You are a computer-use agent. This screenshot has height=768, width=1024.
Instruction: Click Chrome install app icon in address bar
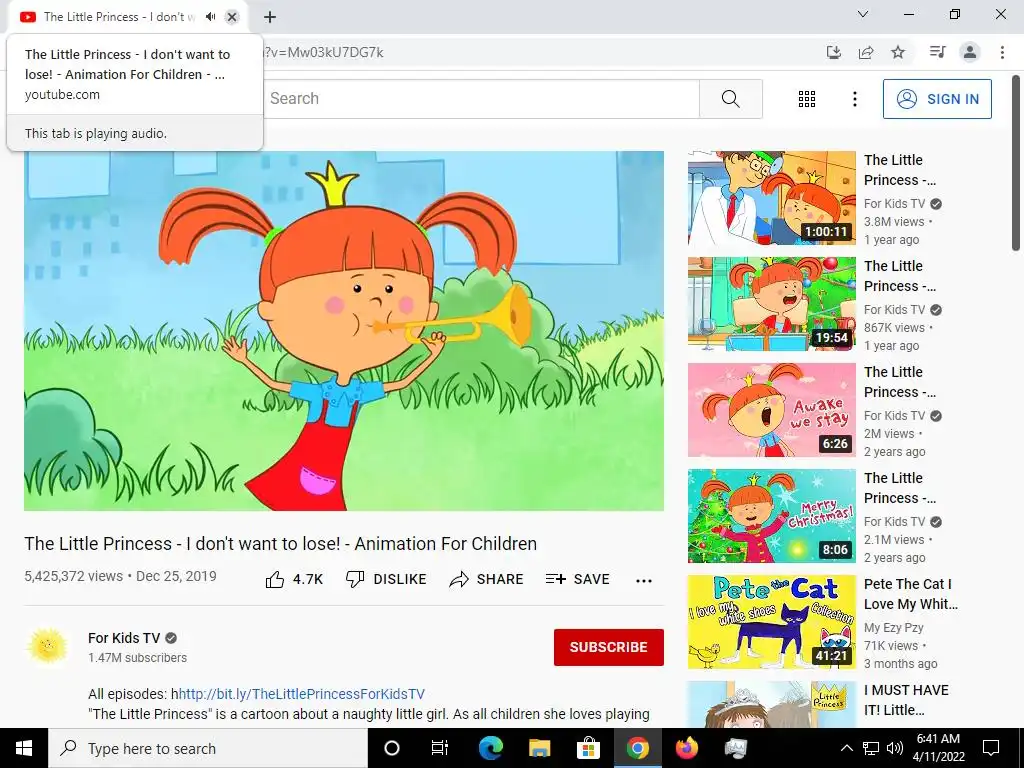[x=833, y=52]
